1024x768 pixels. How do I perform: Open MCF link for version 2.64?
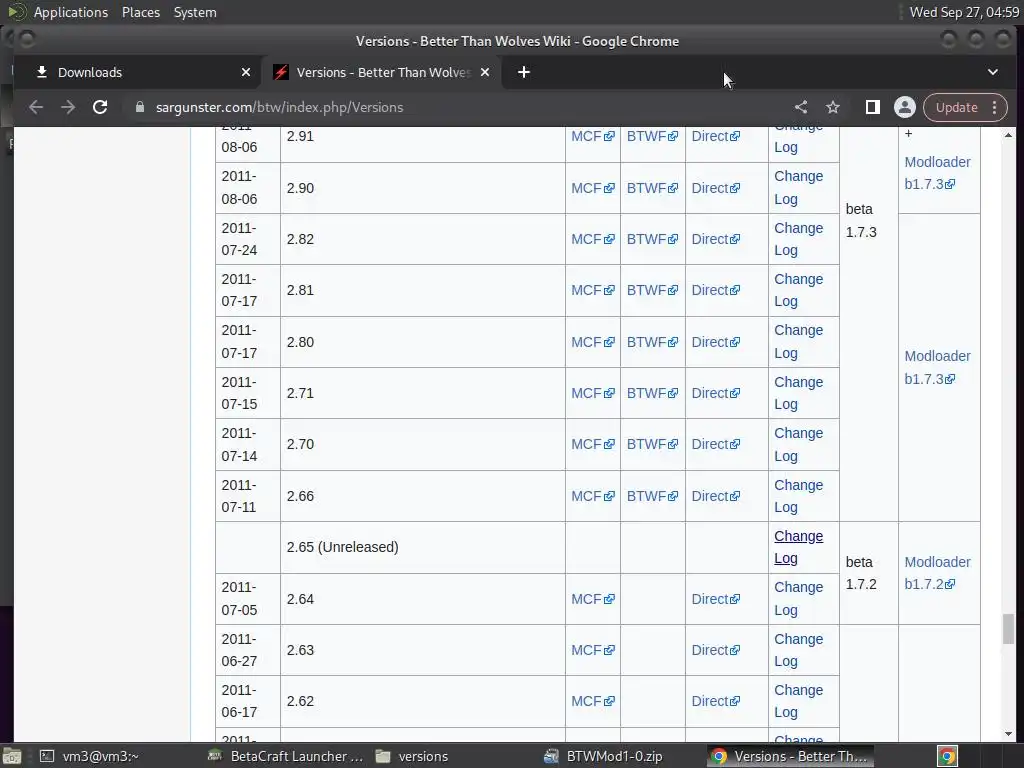592,599
